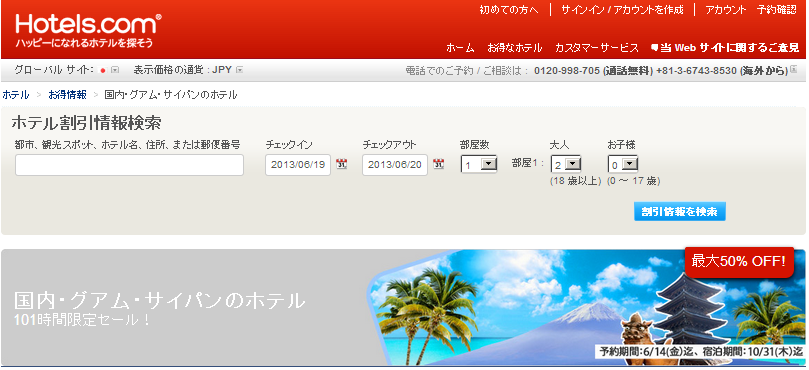Click the 予約確認 link
Screen dimensions: 809x370
tap(777, 9)
